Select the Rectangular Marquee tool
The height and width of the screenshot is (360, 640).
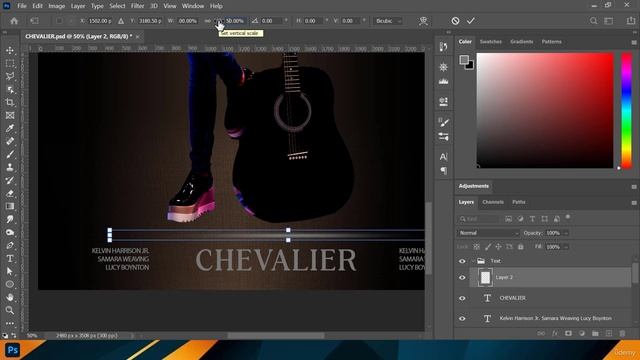coord(10,64)
